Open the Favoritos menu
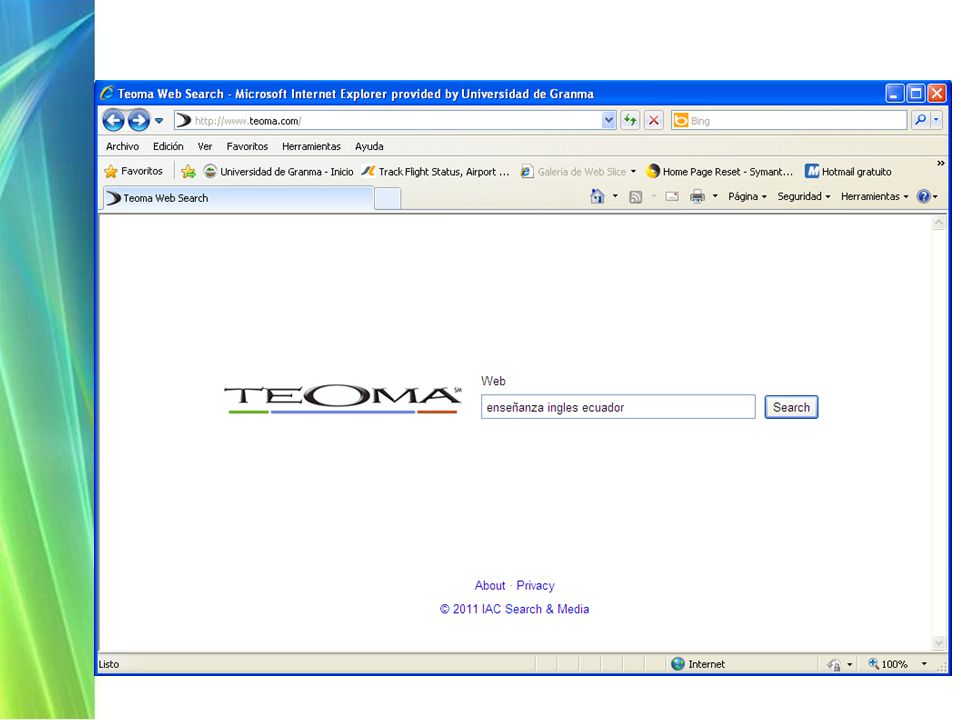 (x=247, y=146)
